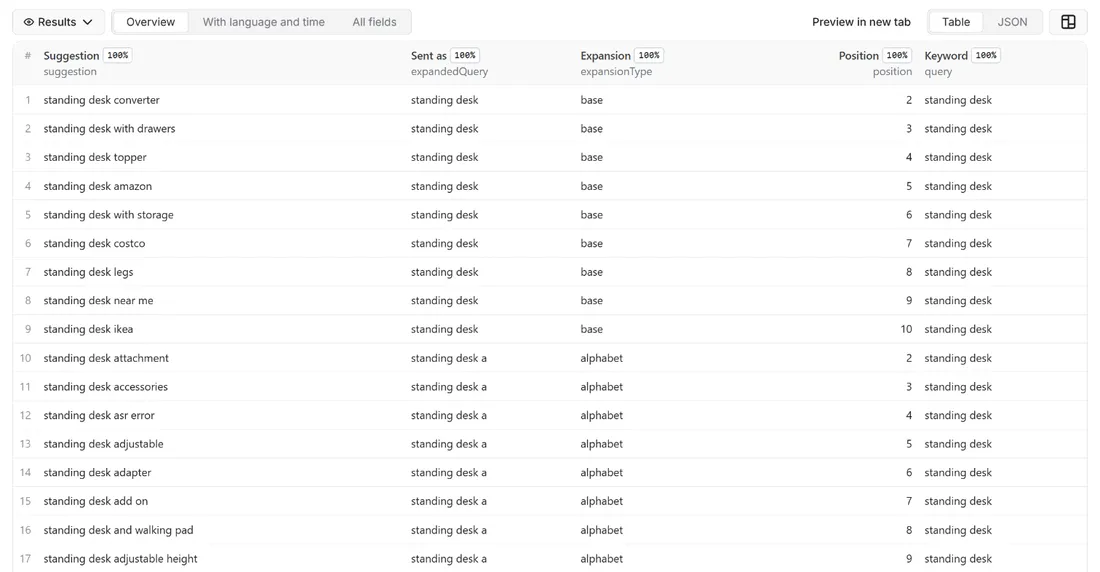Select 'standing desk topper' suggestion

95,157
